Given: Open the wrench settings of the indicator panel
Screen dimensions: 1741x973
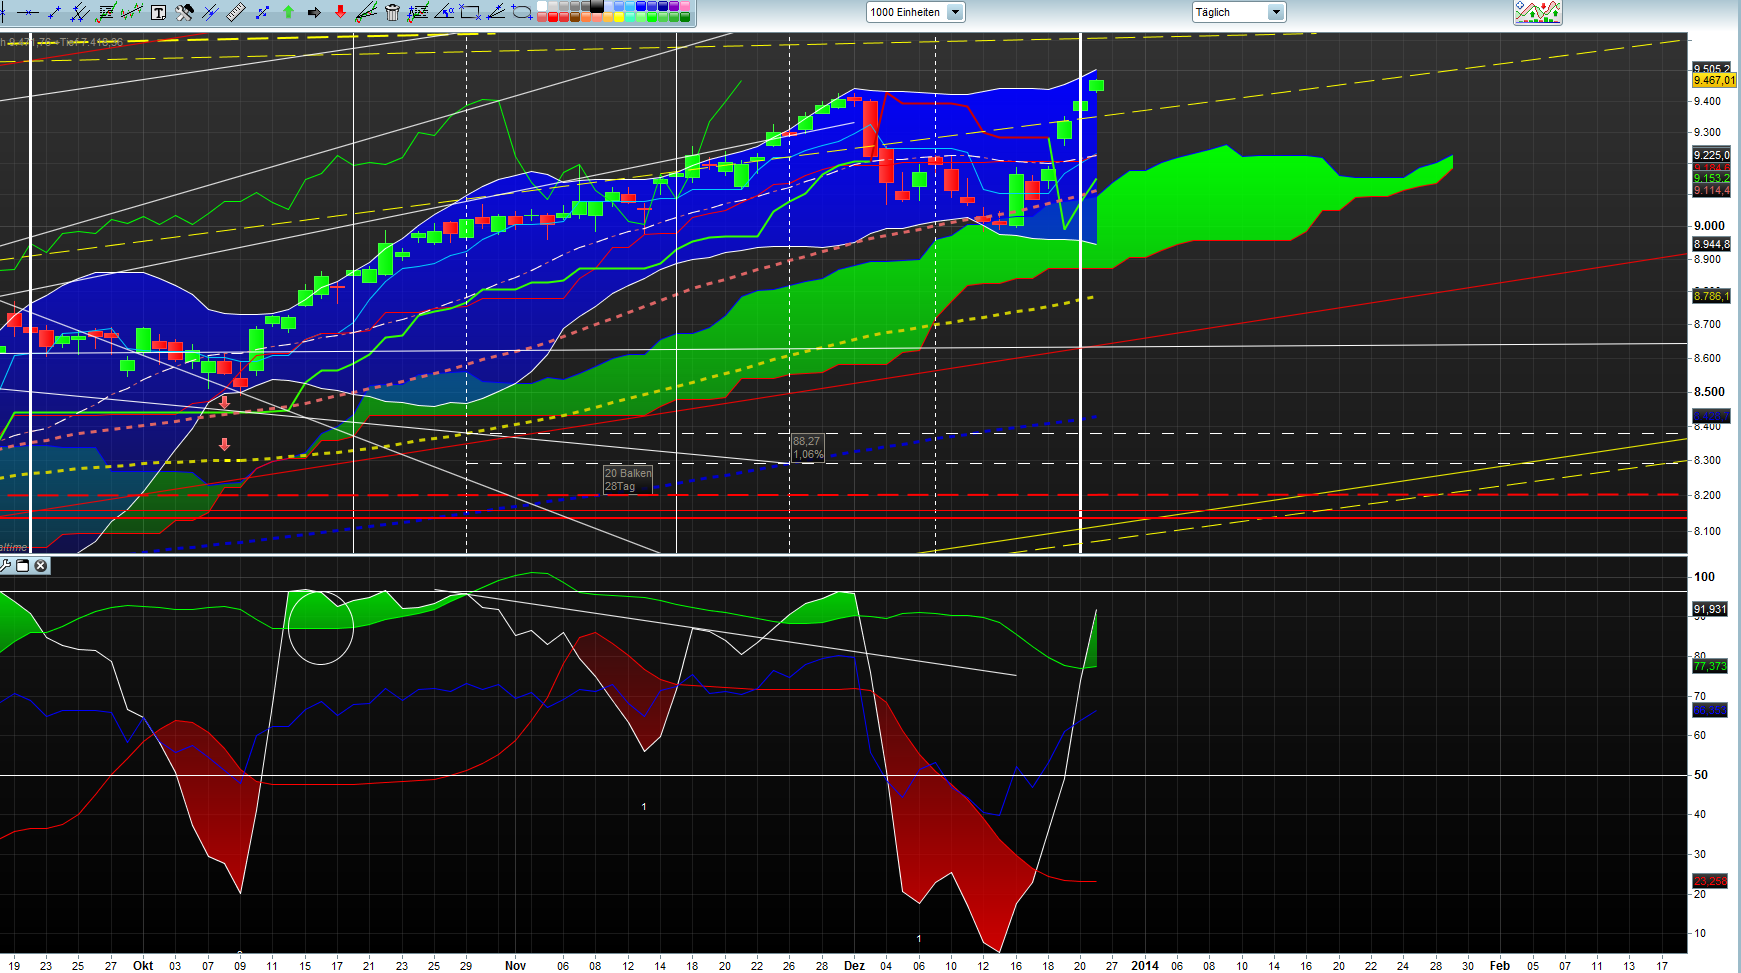Looking at the screenshot, I should 6,566.
